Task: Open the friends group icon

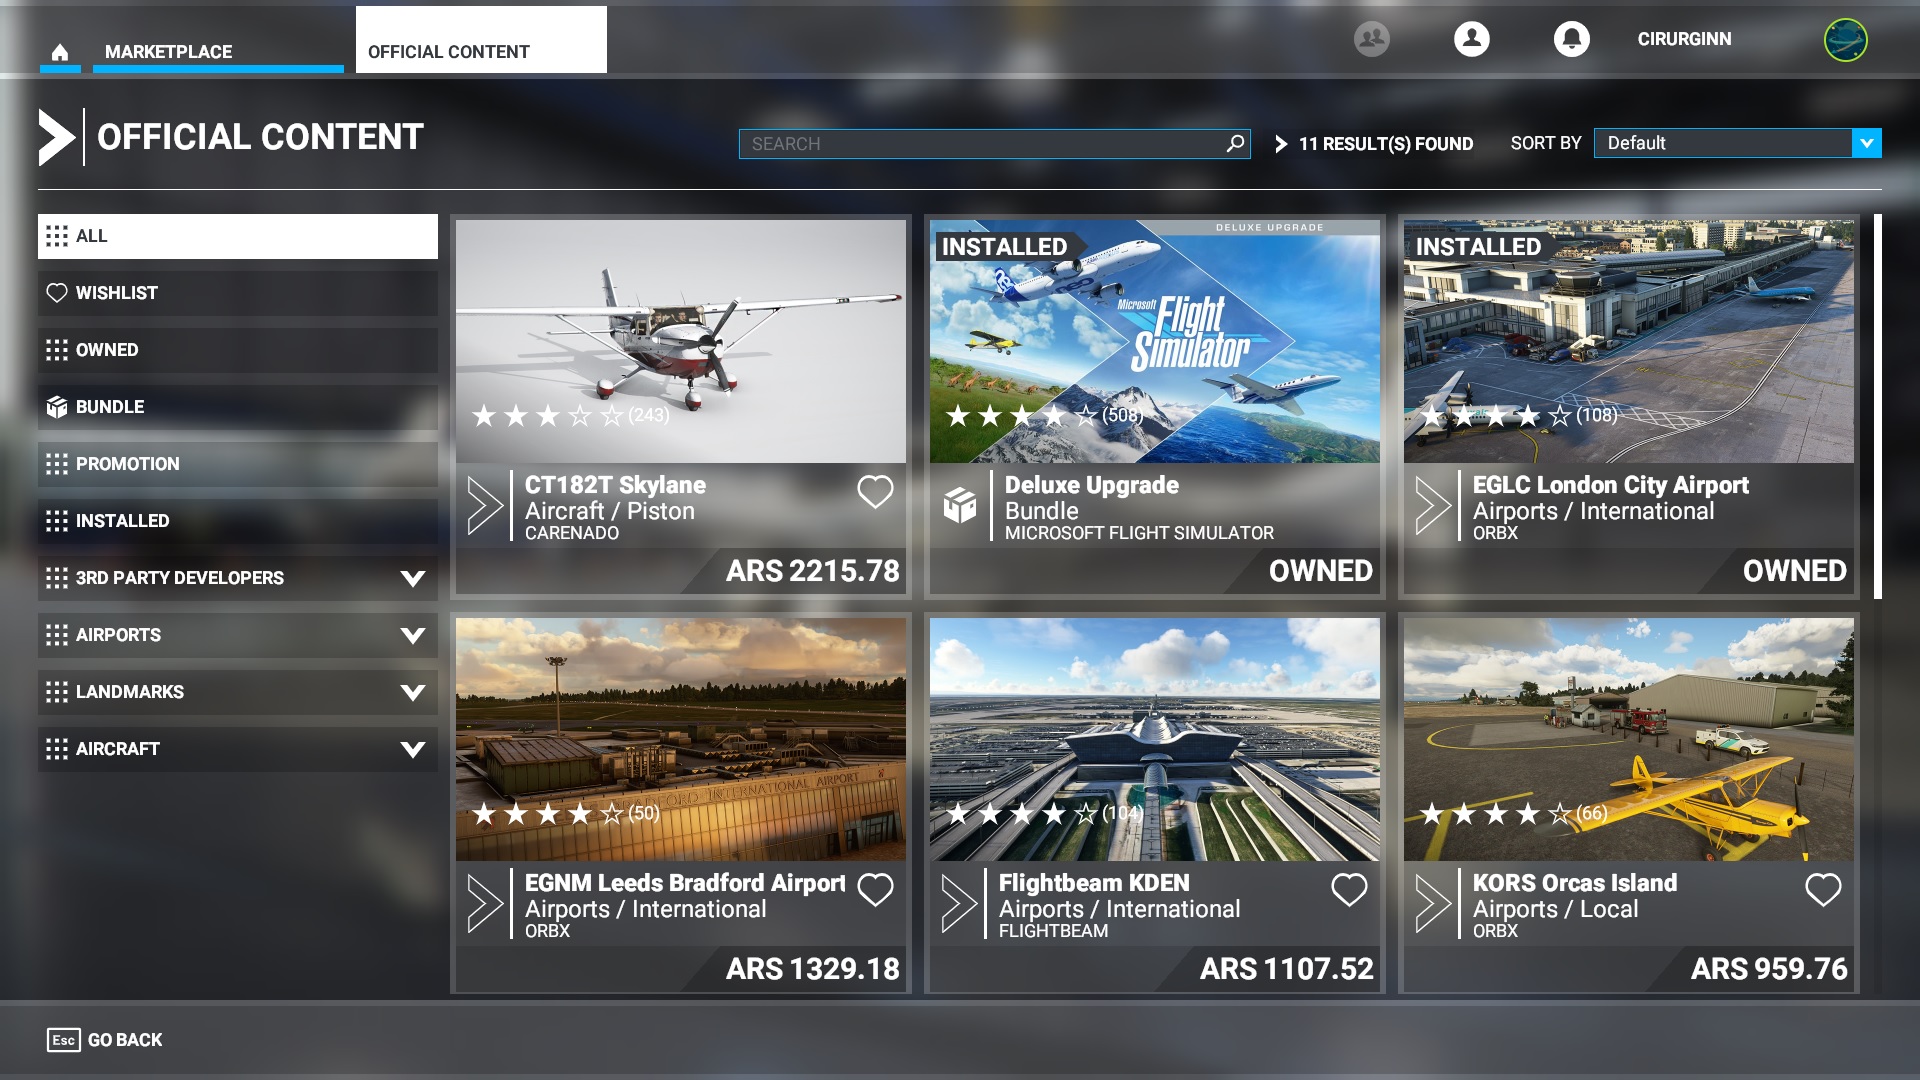Action: point(1371,39)
